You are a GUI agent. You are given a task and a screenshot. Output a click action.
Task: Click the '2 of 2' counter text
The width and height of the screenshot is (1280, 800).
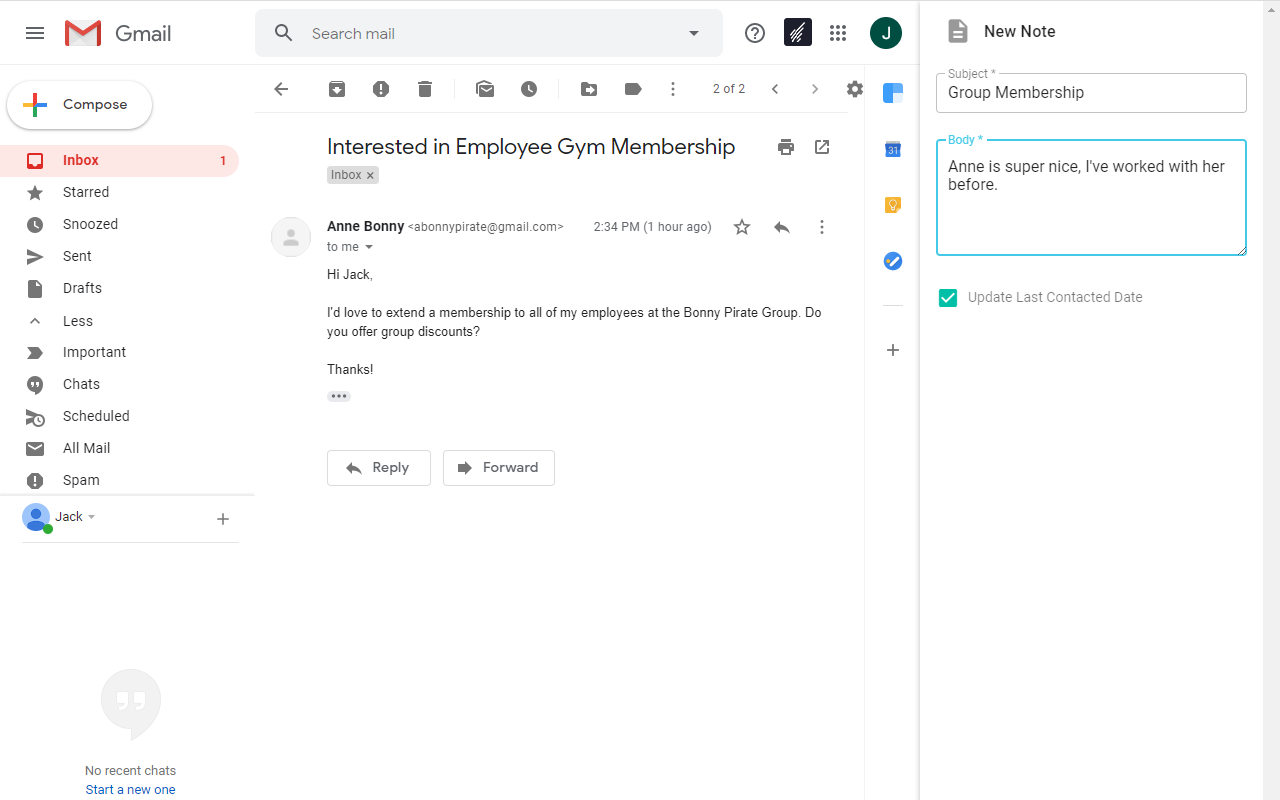[729, 89]
